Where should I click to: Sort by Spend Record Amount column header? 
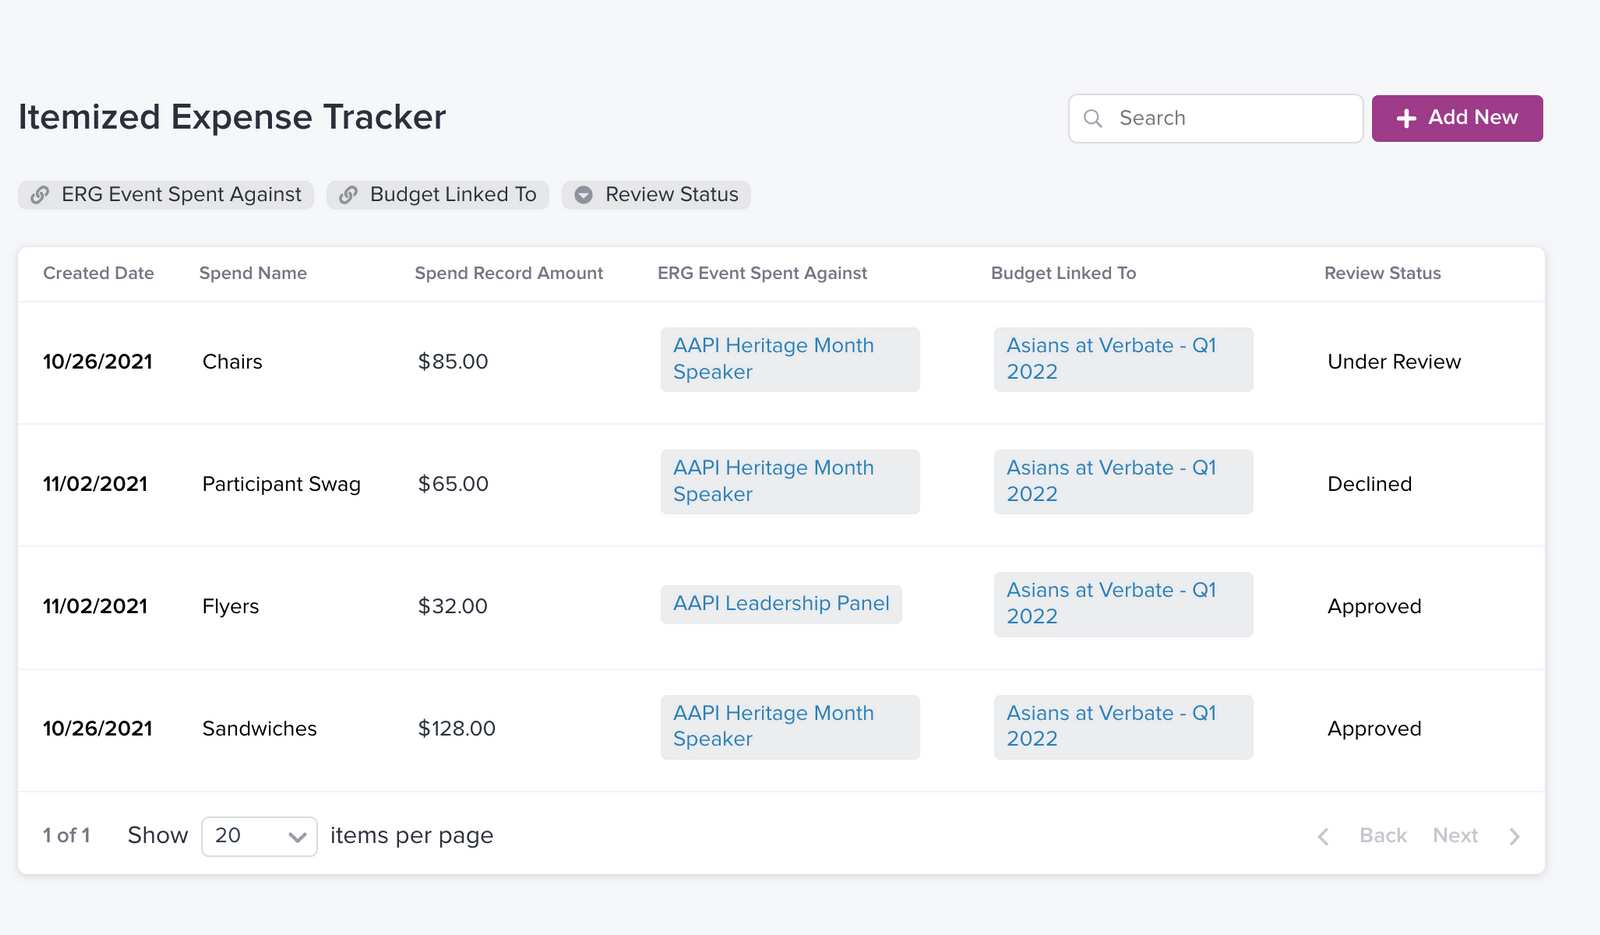[x=508, y=273]
